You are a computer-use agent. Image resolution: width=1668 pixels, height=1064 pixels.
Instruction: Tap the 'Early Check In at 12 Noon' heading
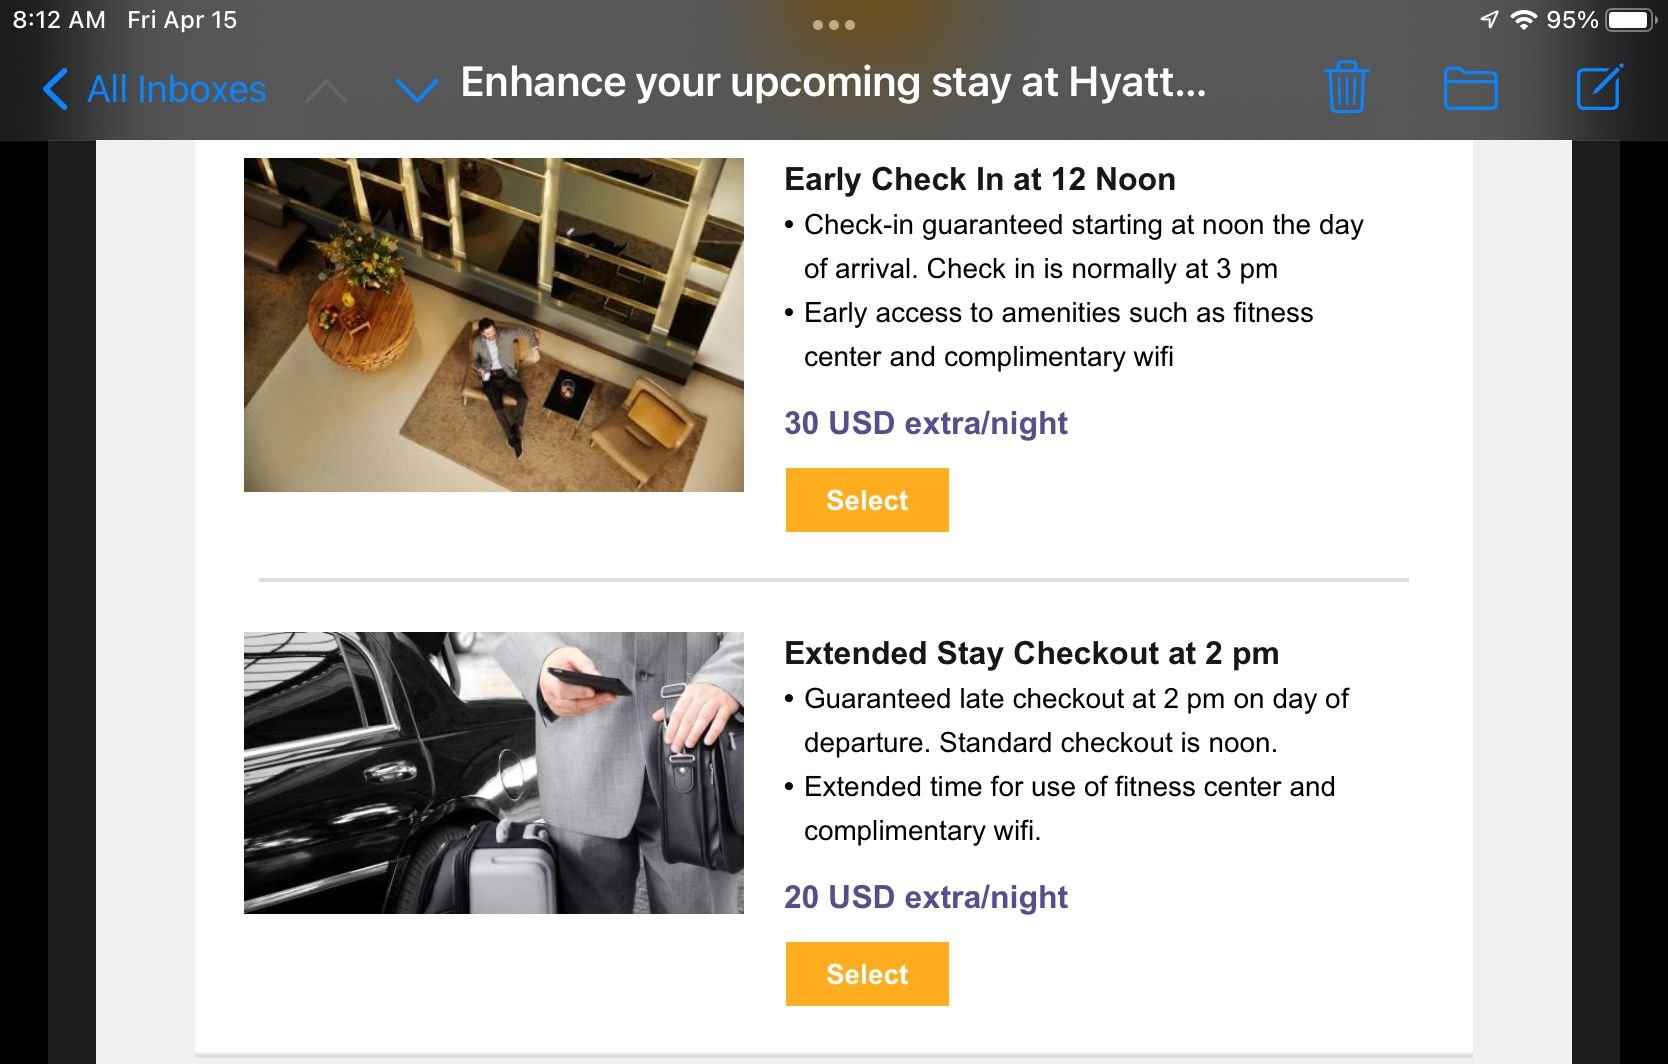(x=979, y=179)
